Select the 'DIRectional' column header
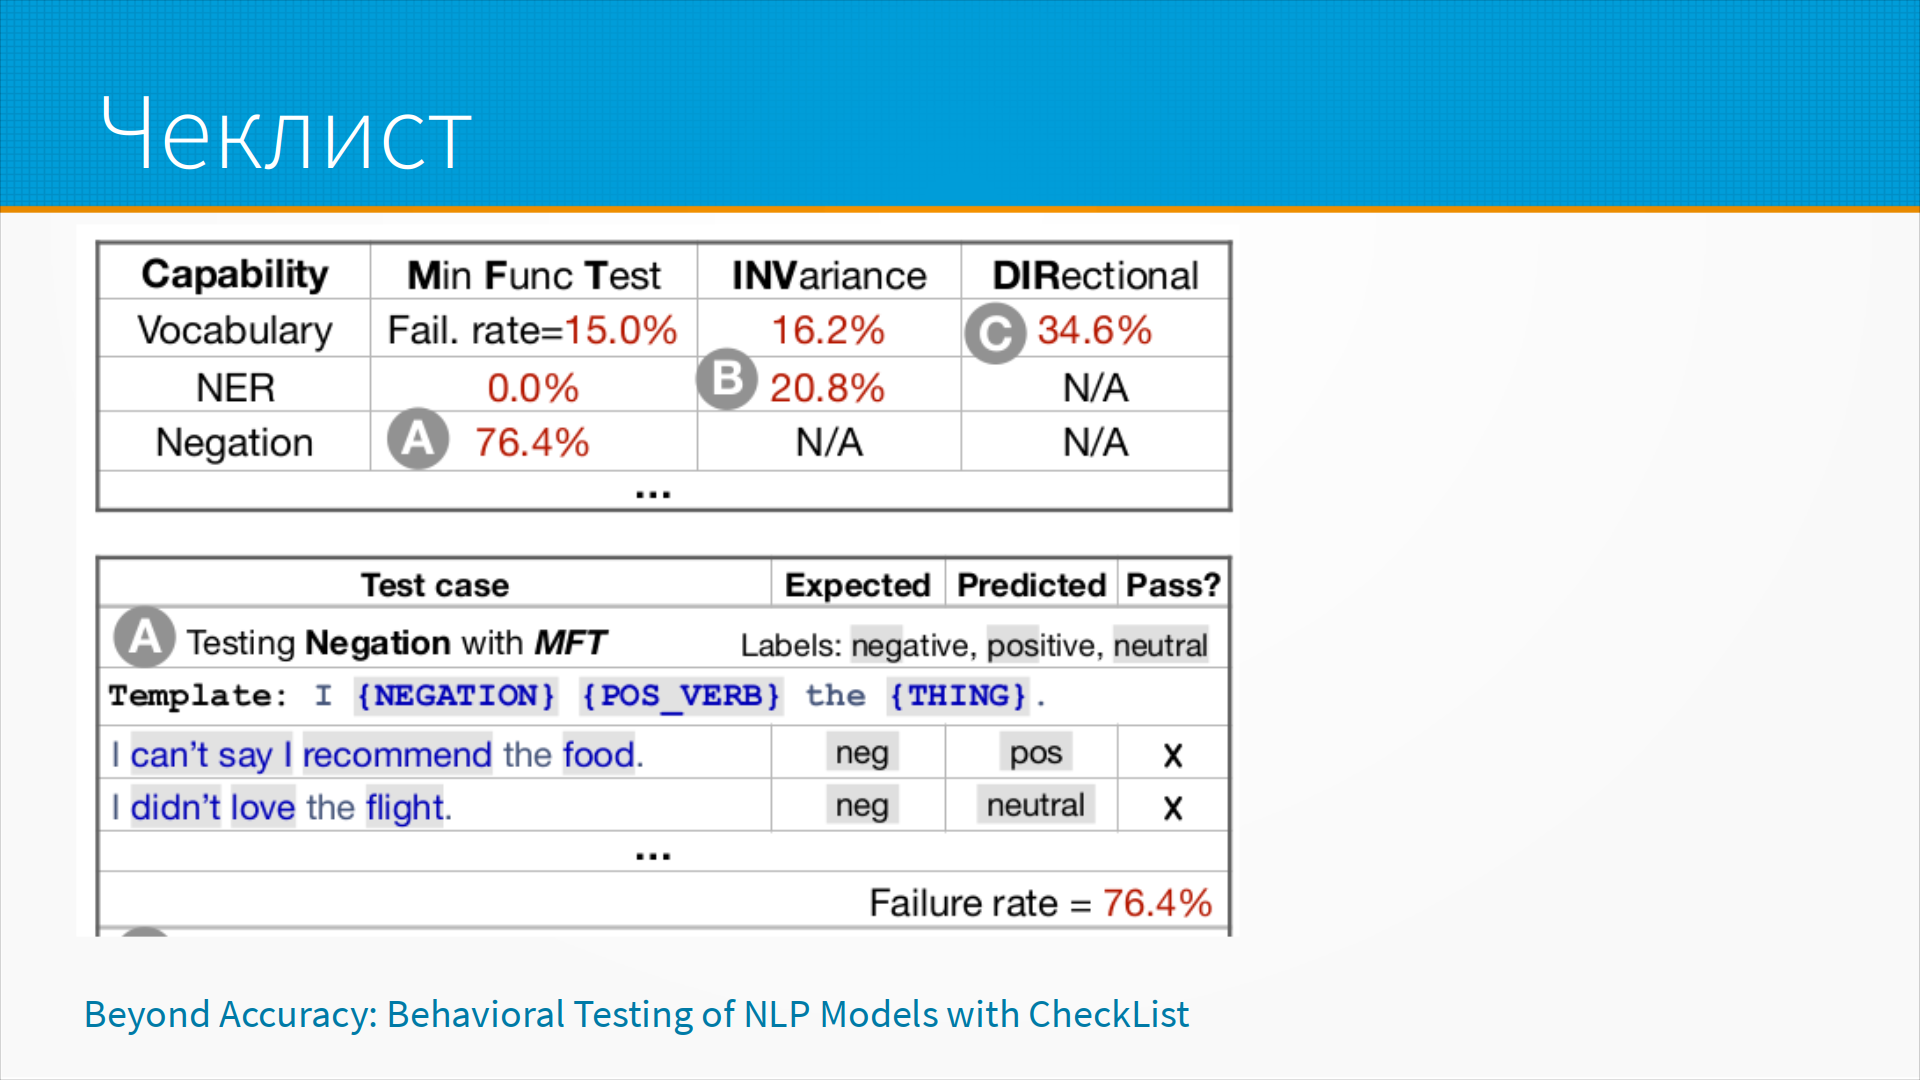Viewport: 1920px width, 1080px height. [x=1095, y=275]
